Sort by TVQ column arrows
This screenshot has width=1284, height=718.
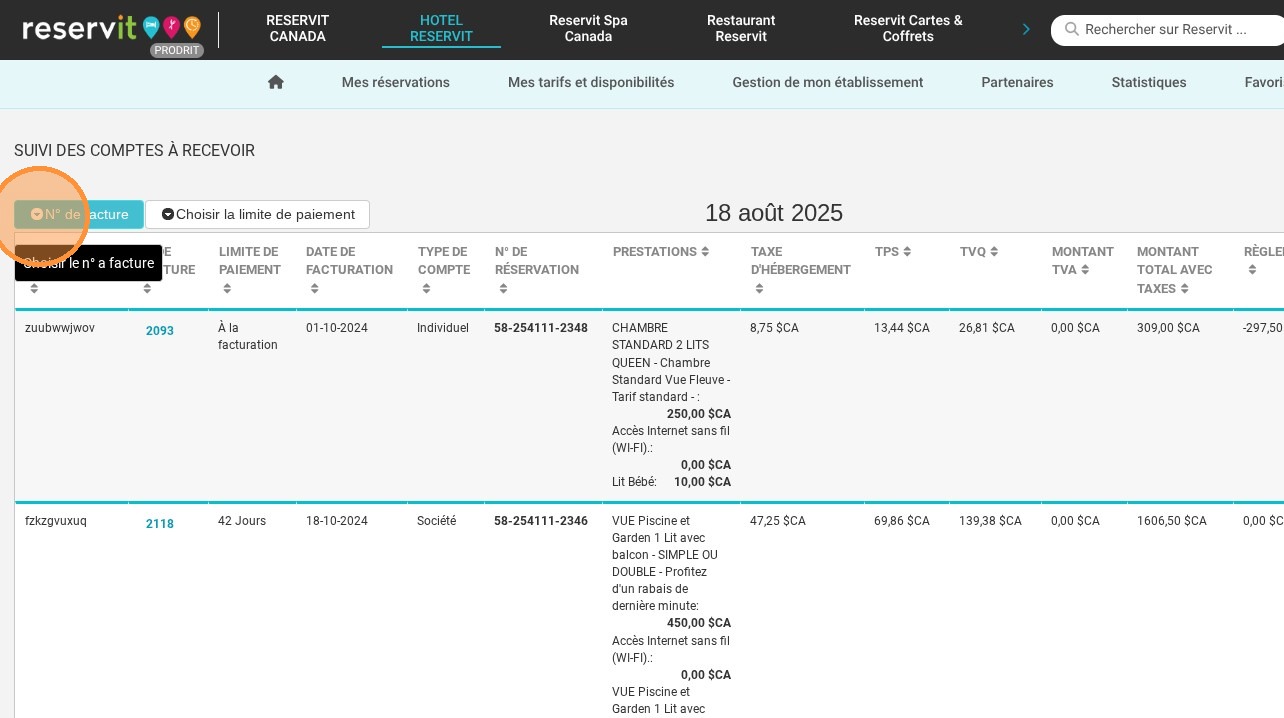point(994,252)
